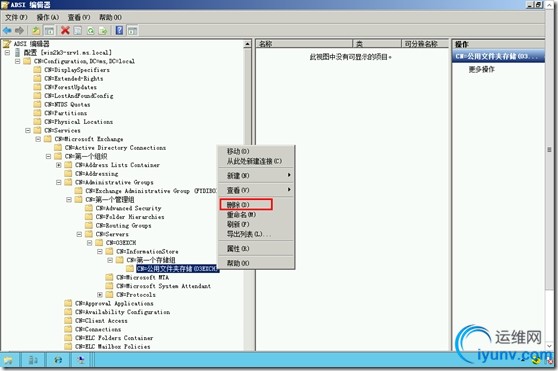Open the 帮助(H) menu in menu bar

110,17
